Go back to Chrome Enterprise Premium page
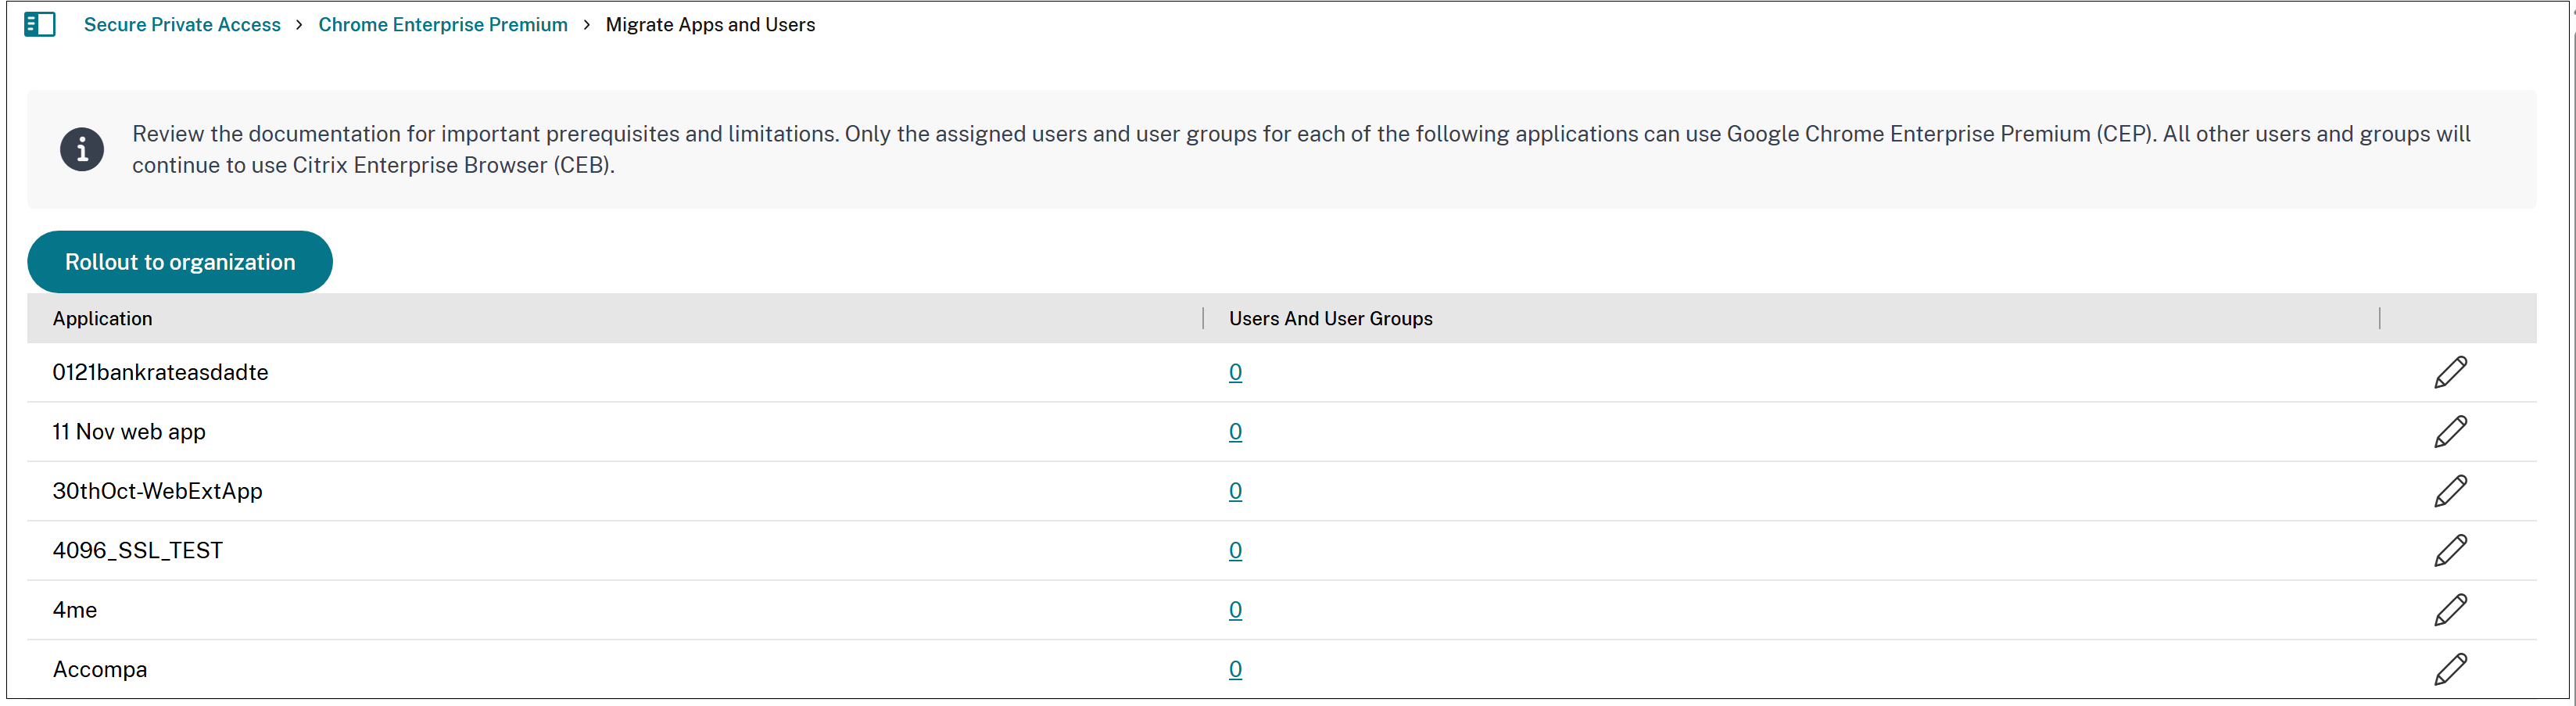The height and width of the screenshot is (706, 2576). 442,24
